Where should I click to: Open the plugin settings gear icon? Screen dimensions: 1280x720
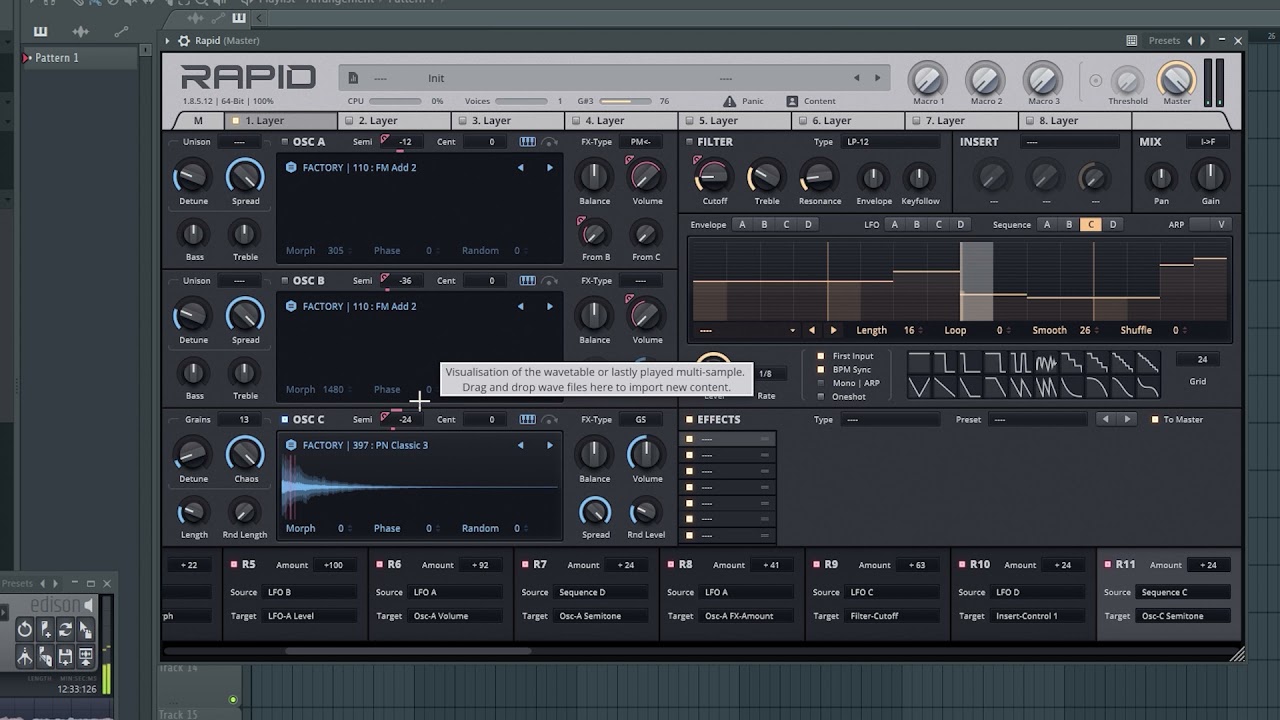click(x=183, y=41)
